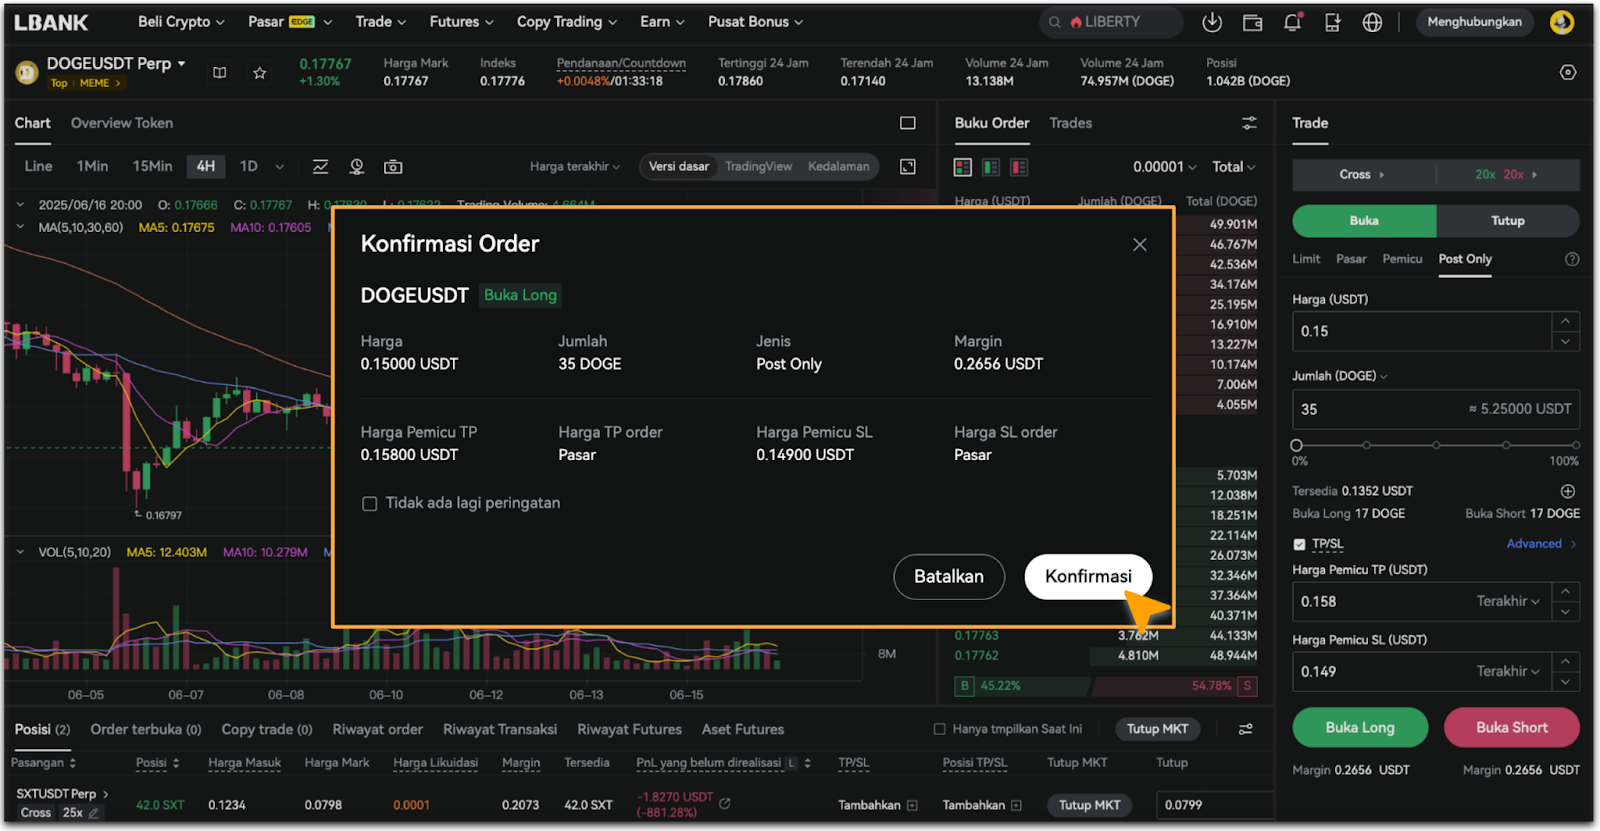Enable 'Tidak ada lagi peringatan' checkbox

(370, 504)
